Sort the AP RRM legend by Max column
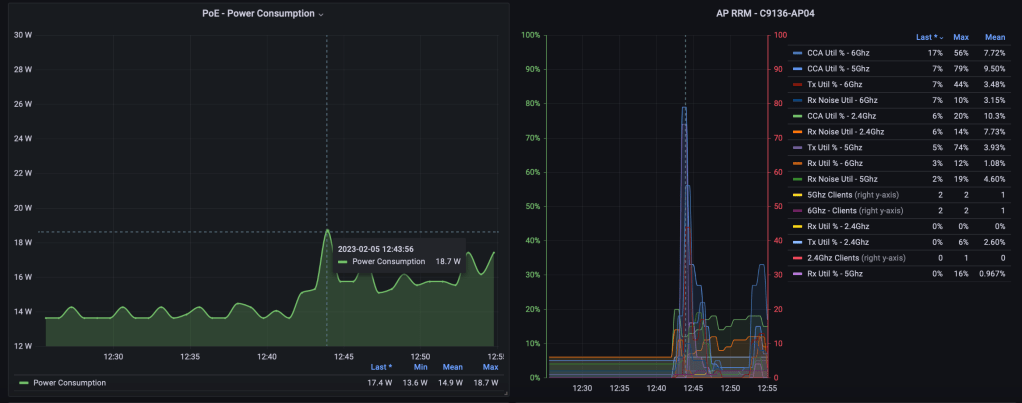This screenshot has width=1022, height=403. (959, 37)
